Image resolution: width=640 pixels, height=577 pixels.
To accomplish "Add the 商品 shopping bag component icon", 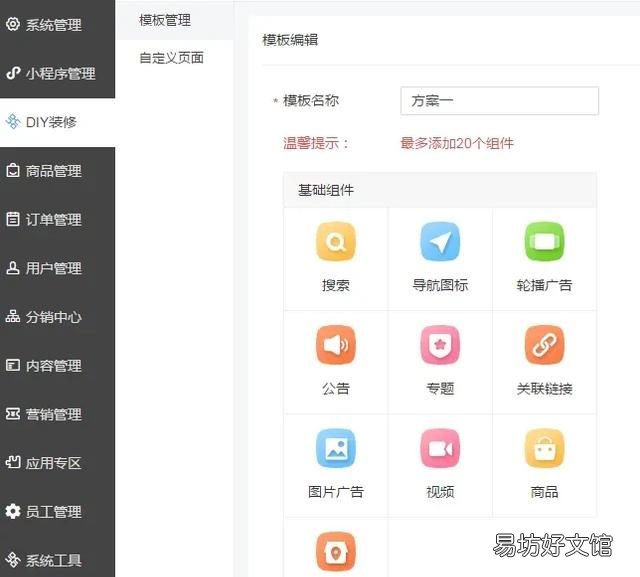I will click(544, 448).
